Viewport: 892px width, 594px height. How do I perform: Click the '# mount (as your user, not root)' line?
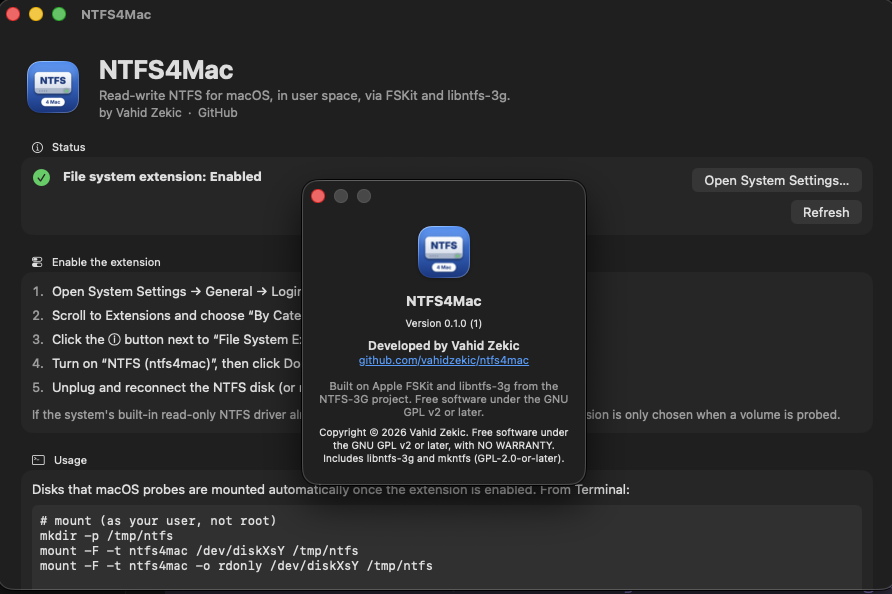[158, 521]
